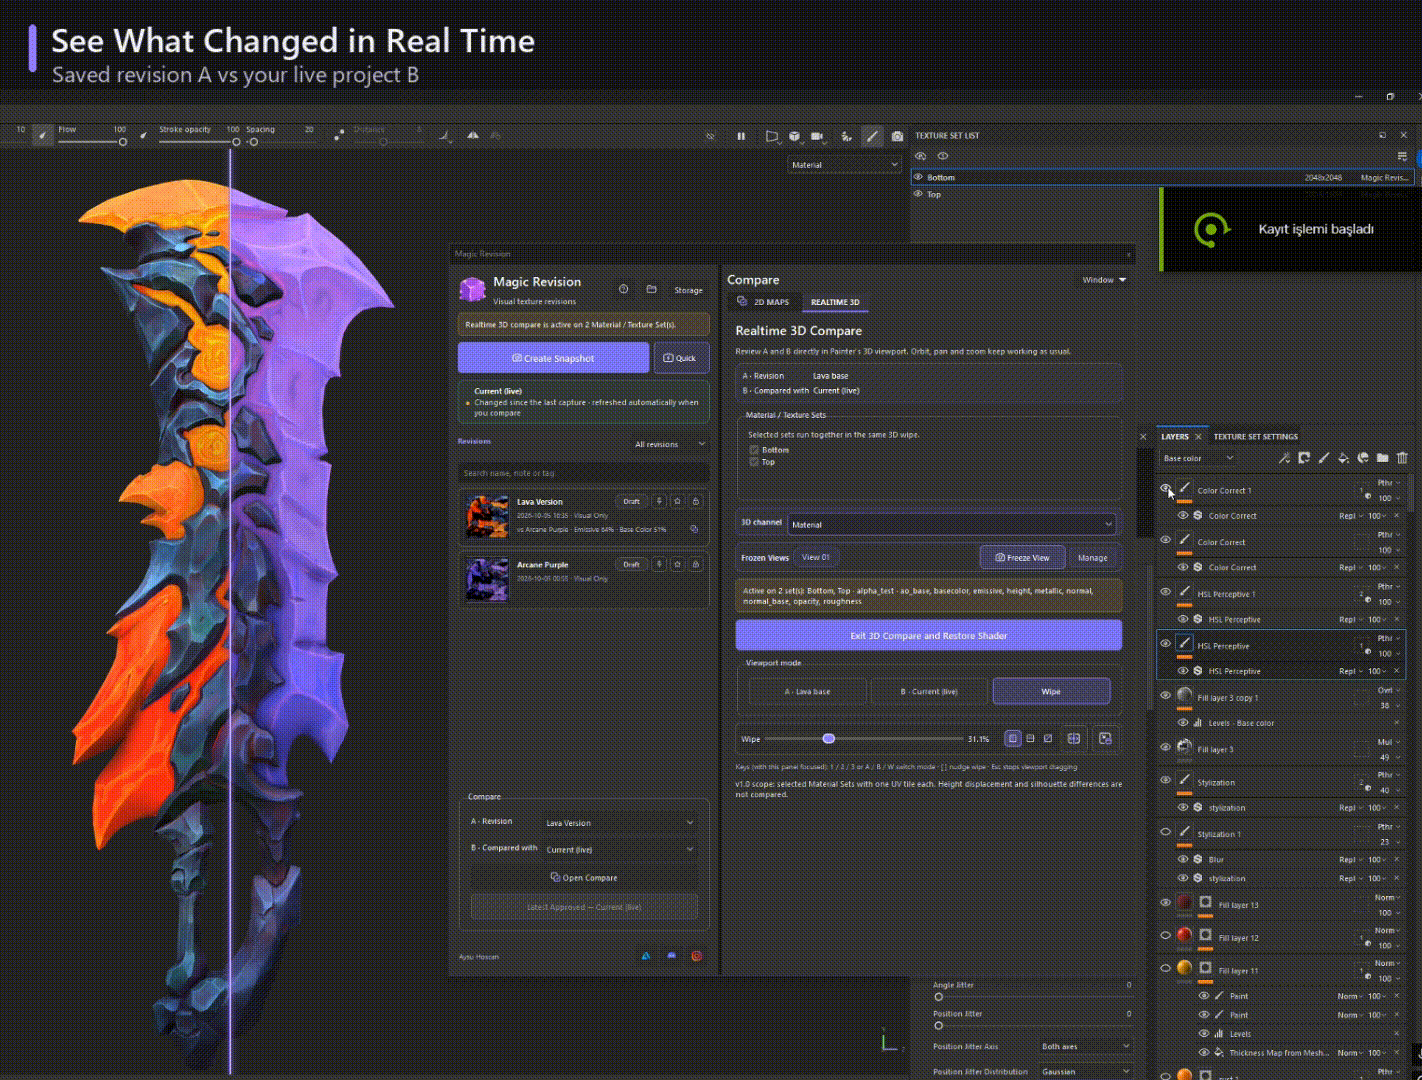Click Exit 3D Compare and Restore Shader
The image size is (1422, 1080).
tap(928, 636)
